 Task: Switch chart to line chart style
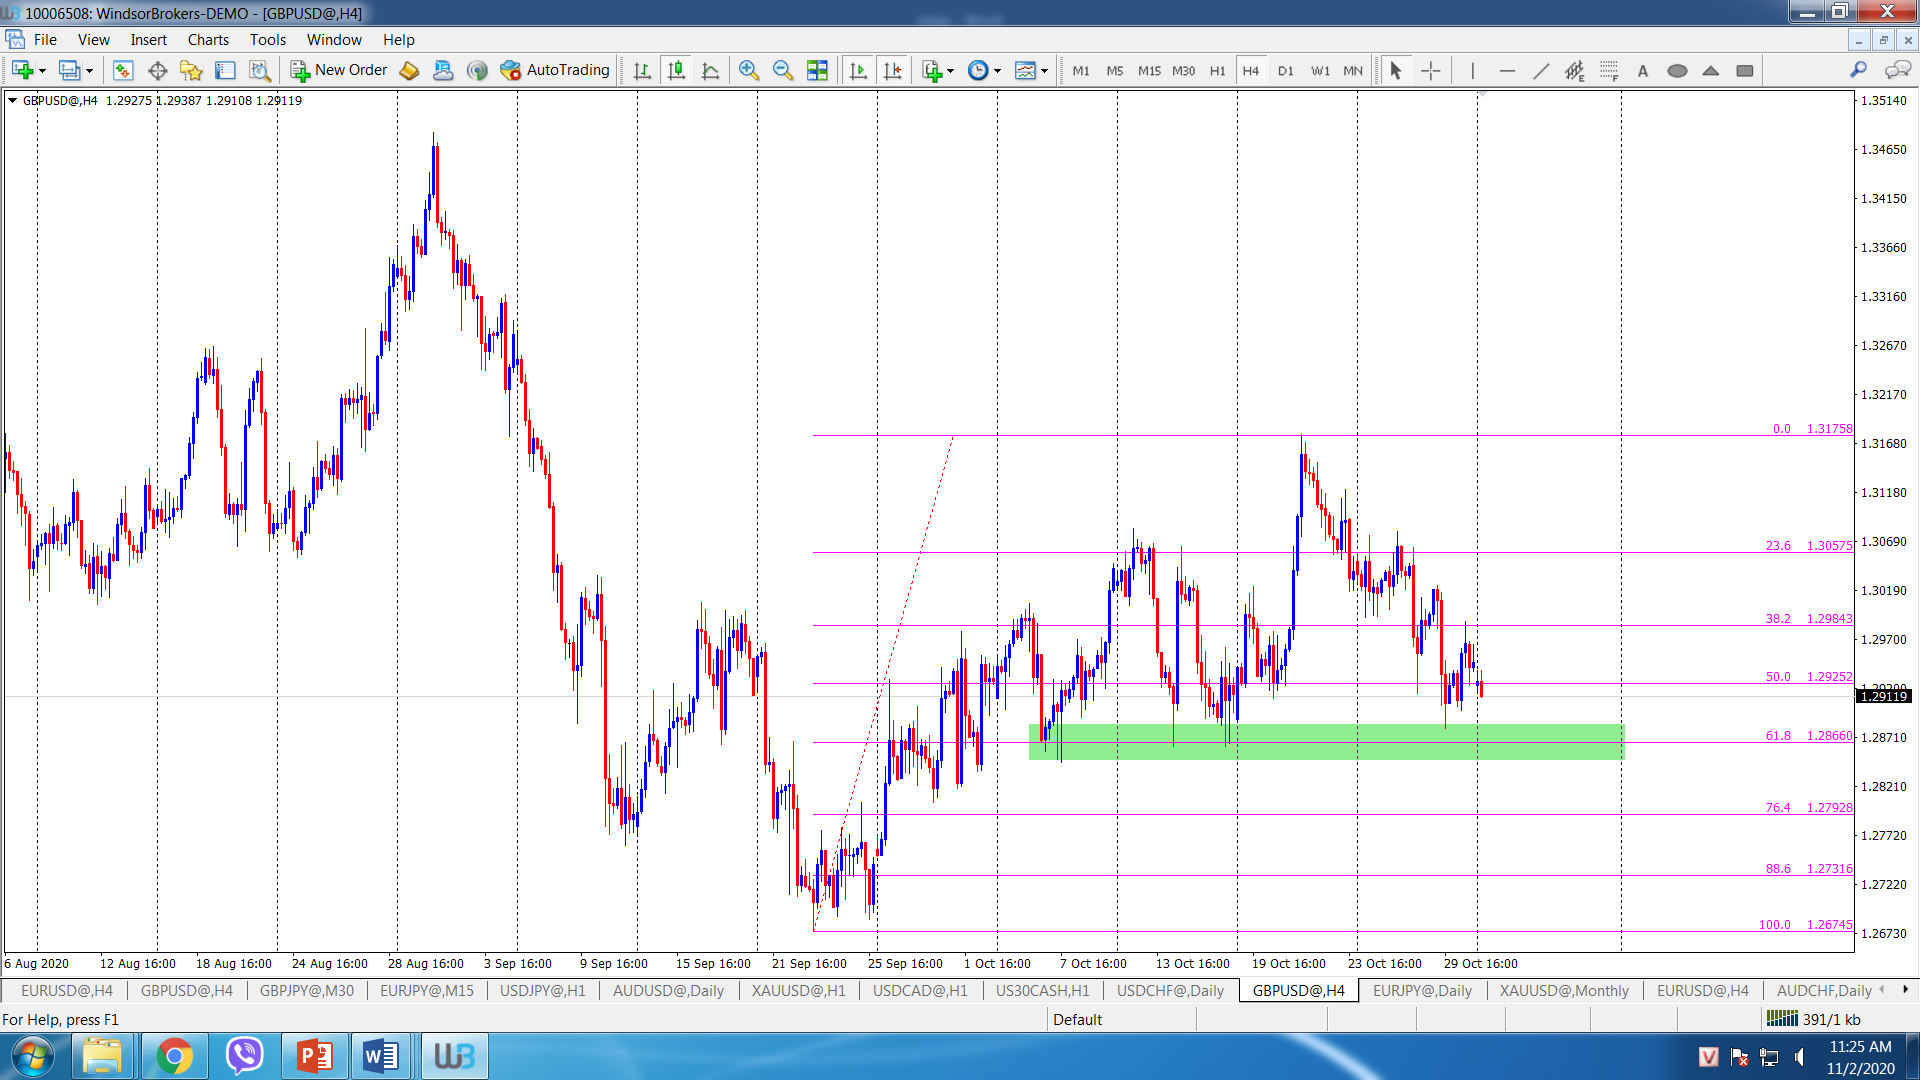click(710, 70)
